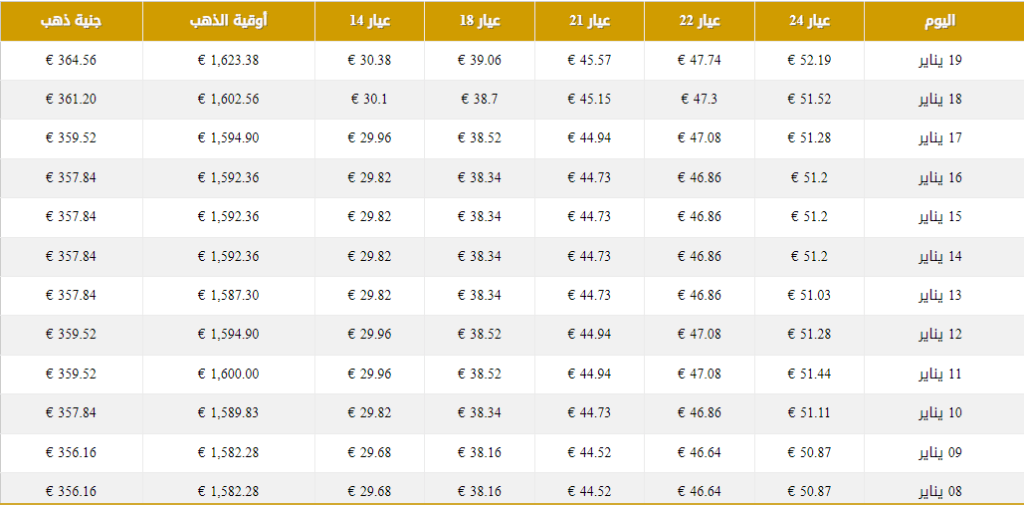
Task: Select the 18 يناير date cell
Action: (x=940, y=99)
